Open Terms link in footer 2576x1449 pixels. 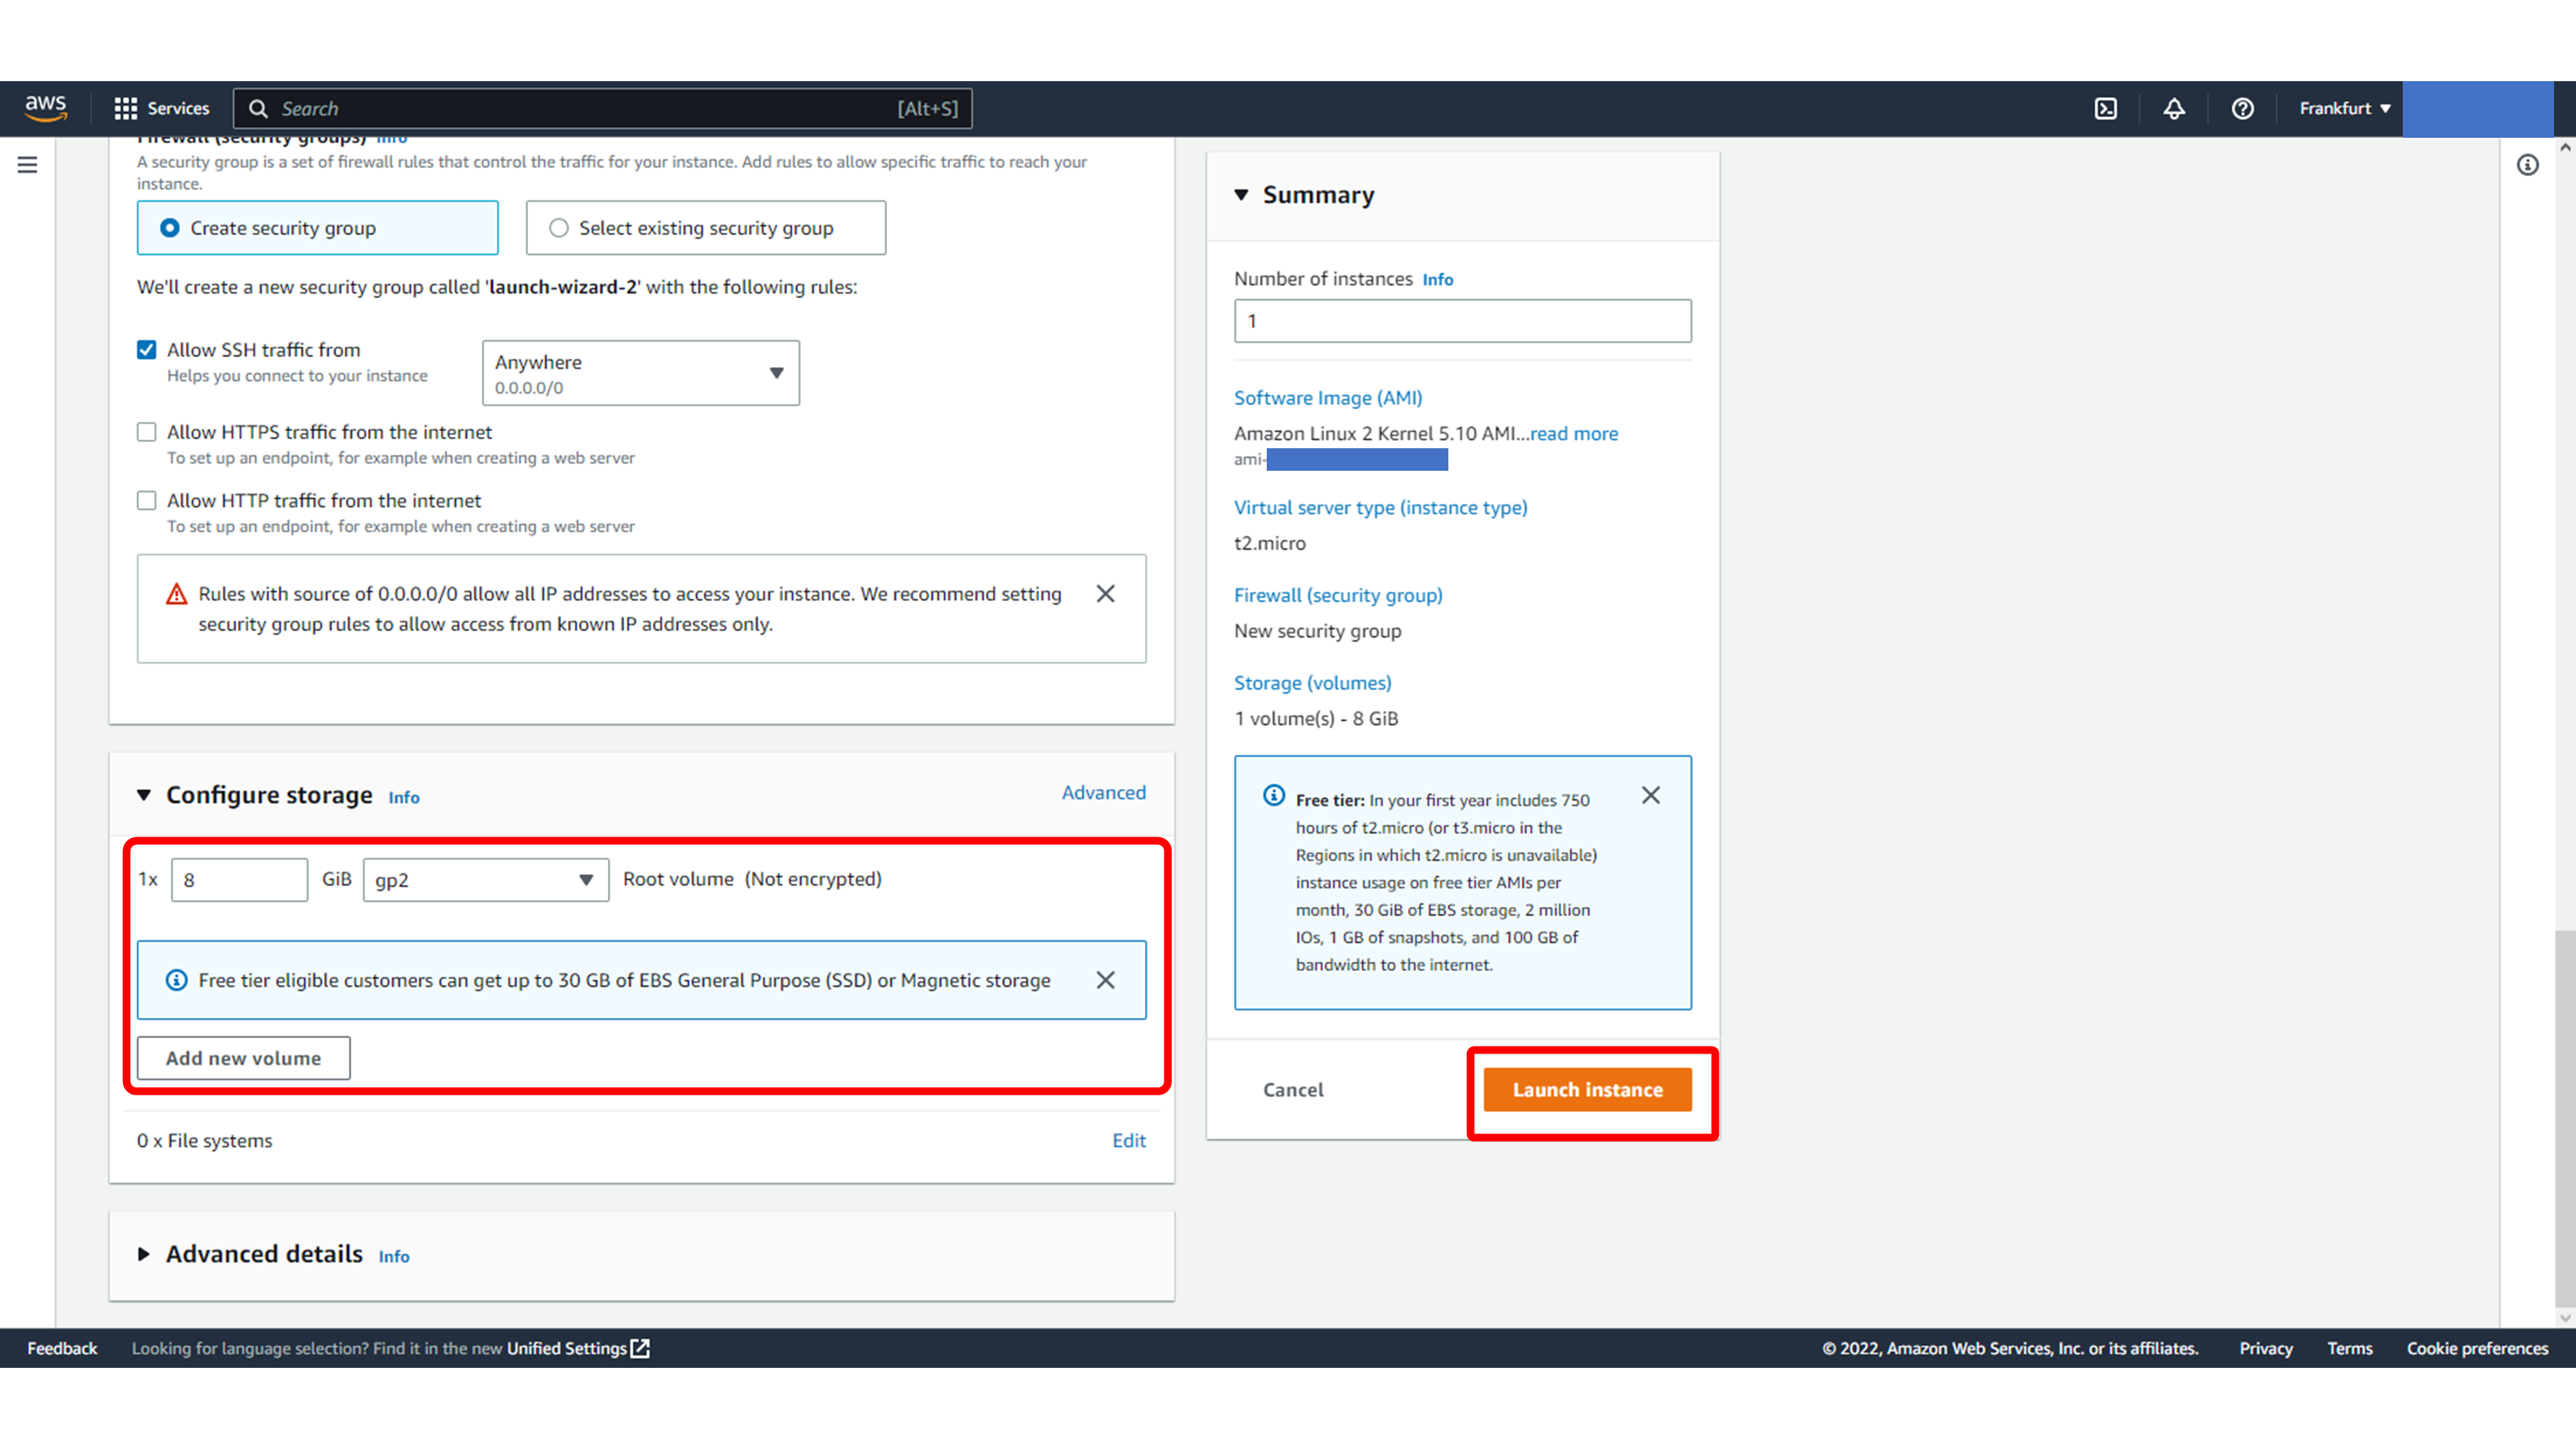pyautogui.click(x=2349, y=1348)
